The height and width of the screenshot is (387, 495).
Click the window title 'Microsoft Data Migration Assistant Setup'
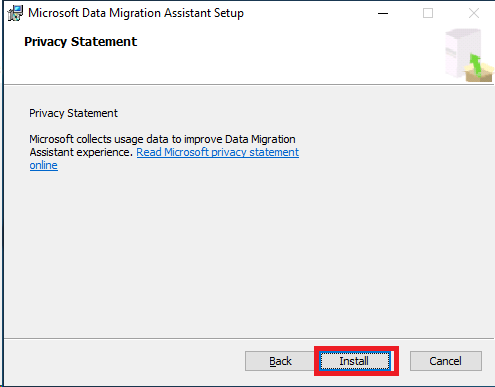tap(136, 13)
